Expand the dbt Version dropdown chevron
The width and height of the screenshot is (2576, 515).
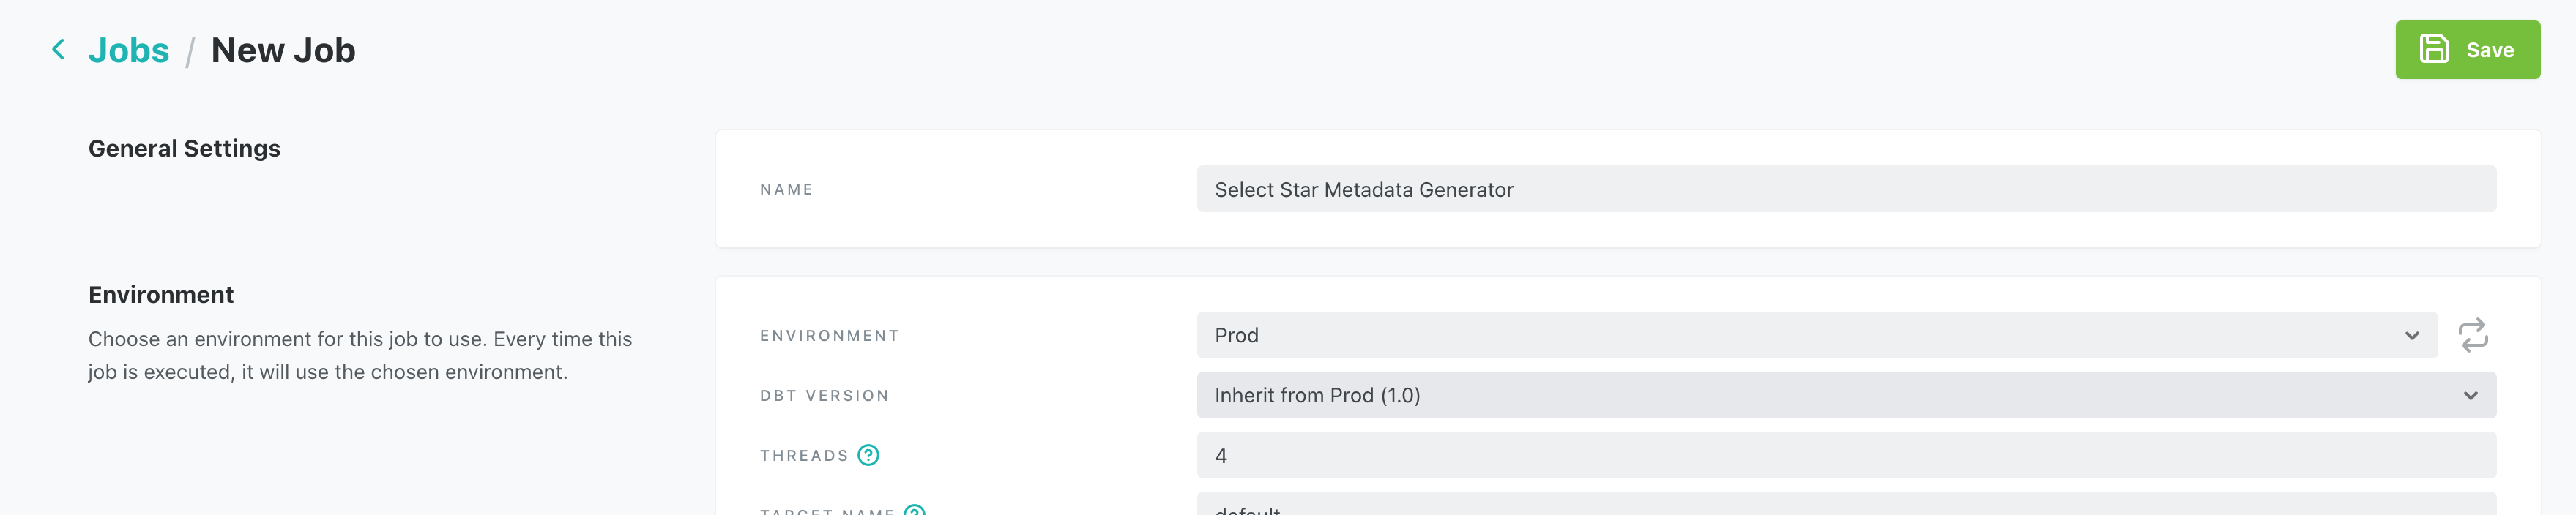click(2470, 396)
